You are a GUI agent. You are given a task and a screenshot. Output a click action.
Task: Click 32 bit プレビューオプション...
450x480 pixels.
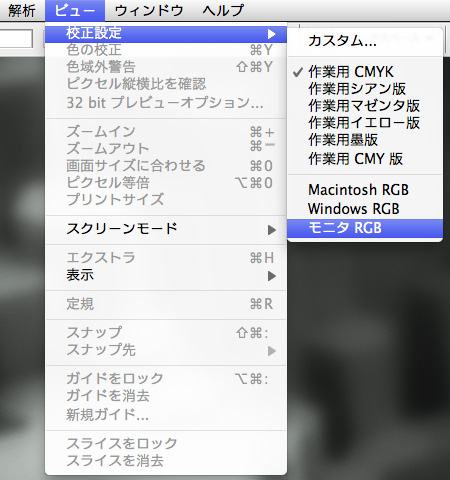click(x=166, y=103)
